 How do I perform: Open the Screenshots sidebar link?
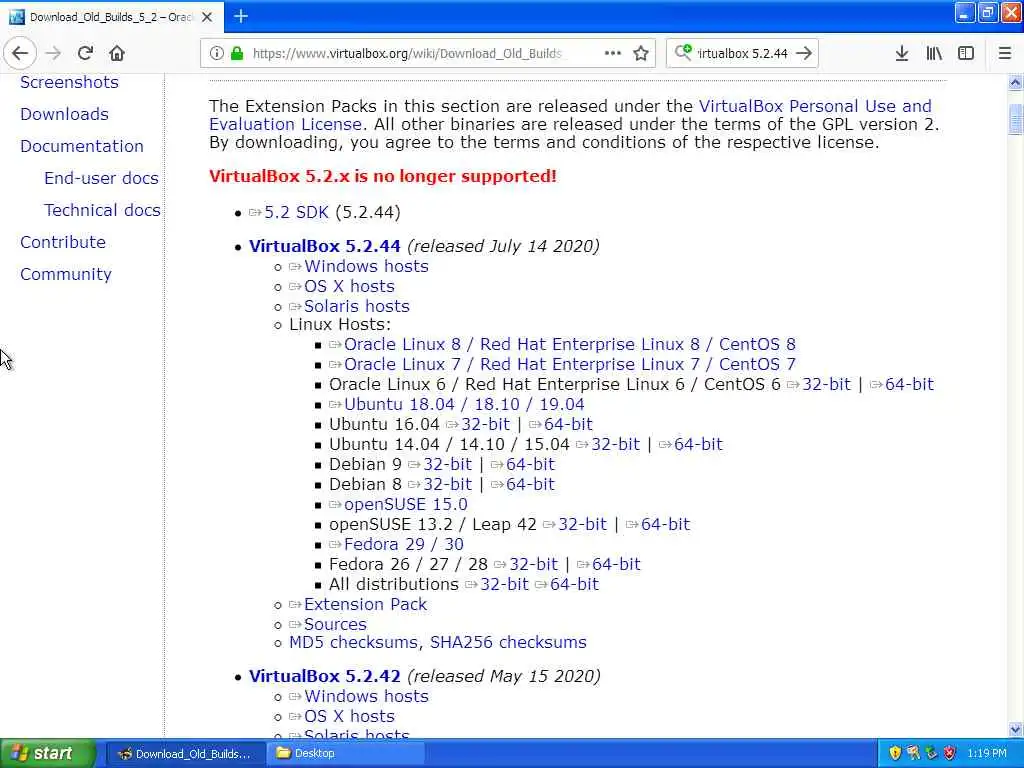coord(69,82)
